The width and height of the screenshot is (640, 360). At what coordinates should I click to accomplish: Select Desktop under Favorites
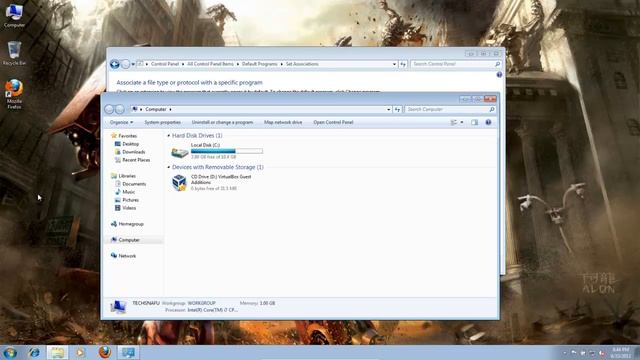tap(127, 144)
